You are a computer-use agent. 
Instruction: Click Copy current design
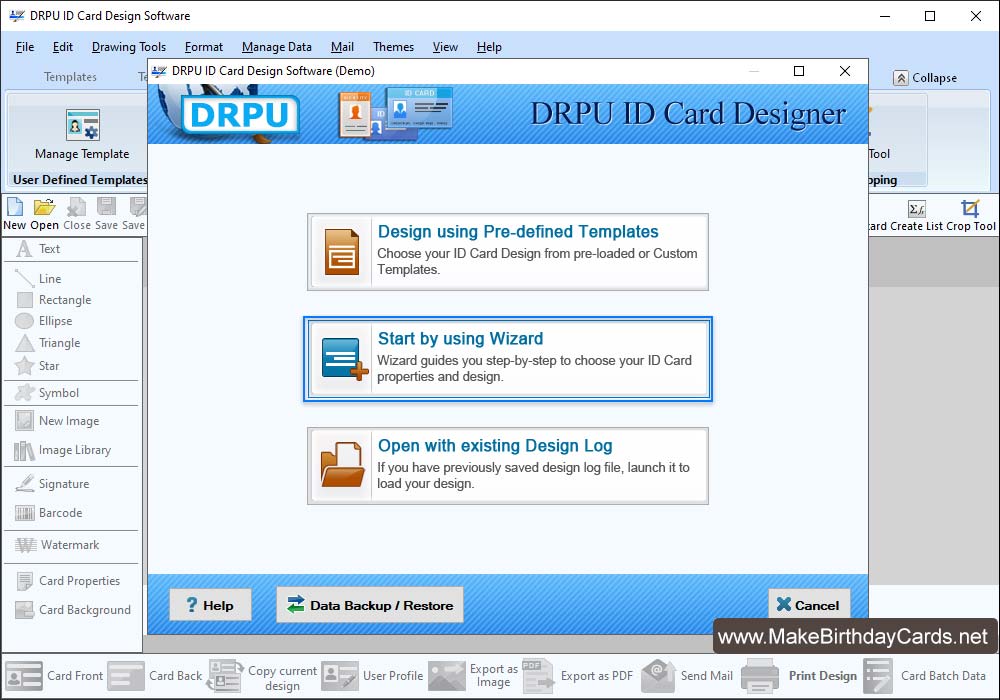pos(263,676)
